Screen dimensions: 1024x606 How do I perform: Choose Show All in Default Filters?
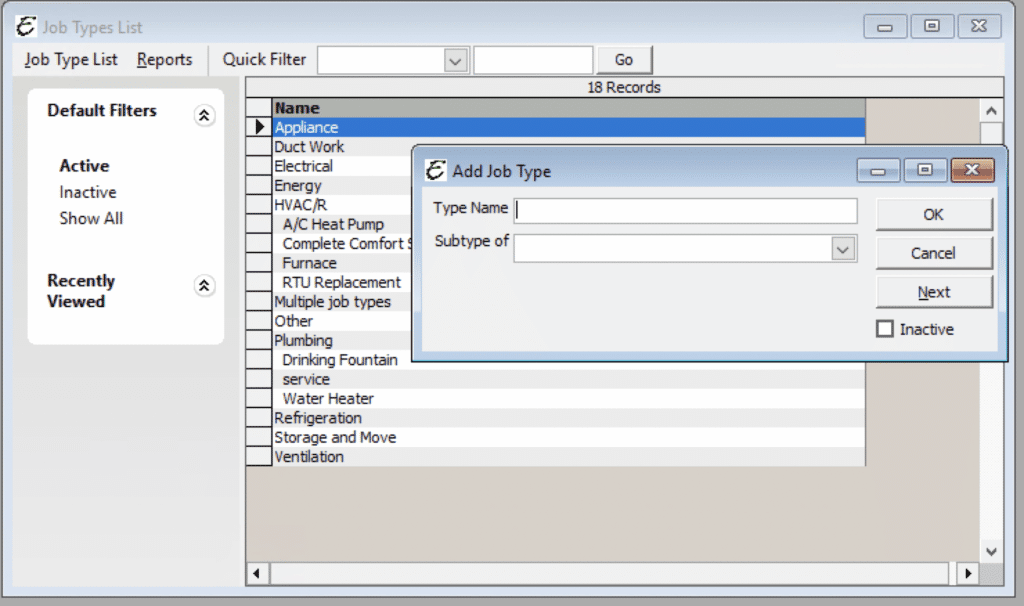tap(91, 218)
